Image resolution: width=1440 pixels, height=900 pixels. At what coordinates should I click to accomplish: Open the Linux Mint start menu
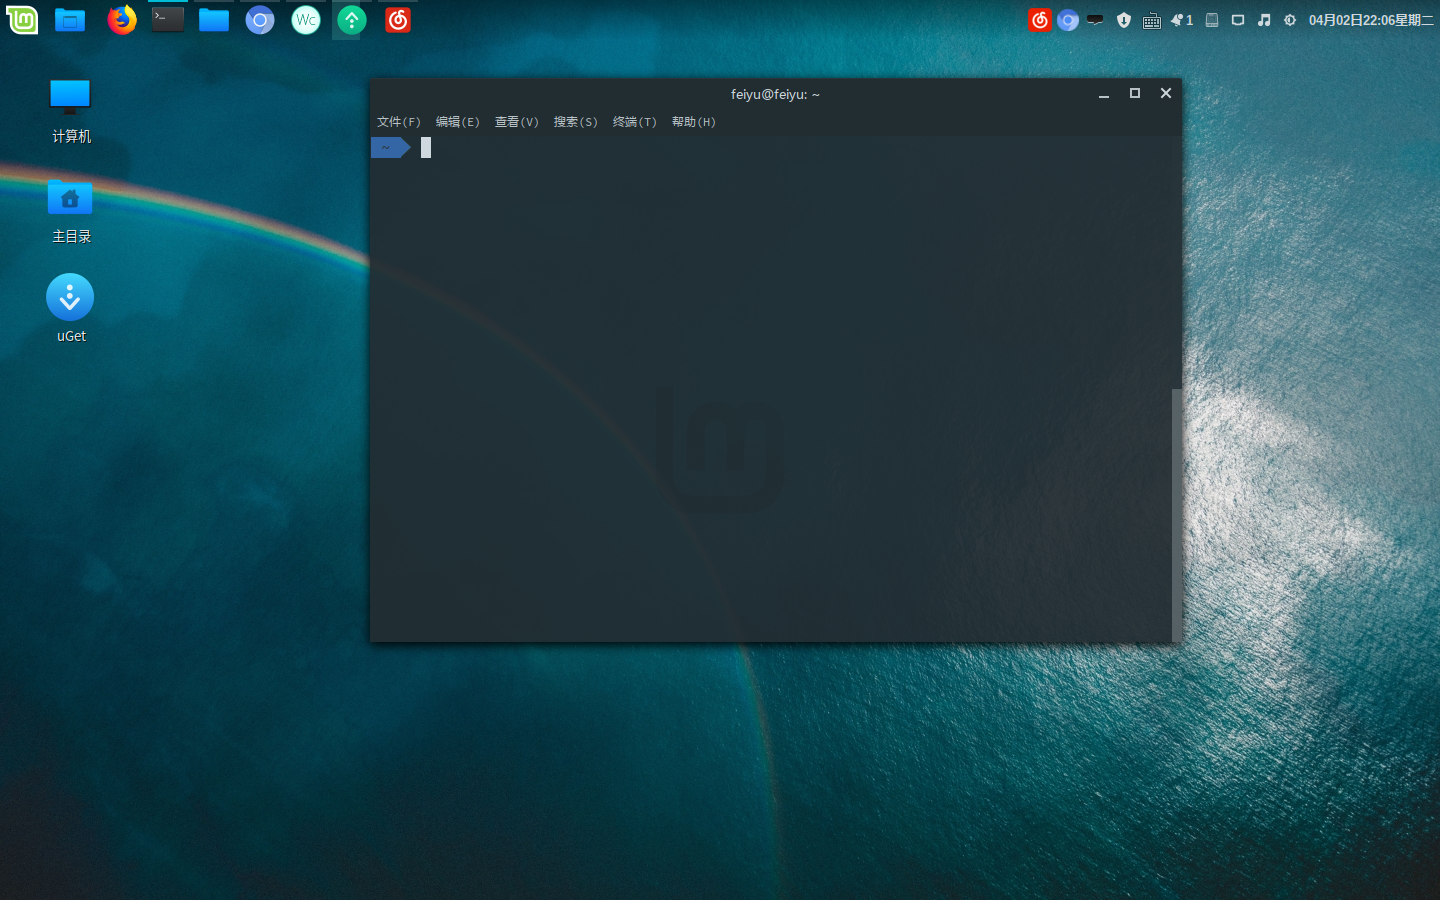22,19
